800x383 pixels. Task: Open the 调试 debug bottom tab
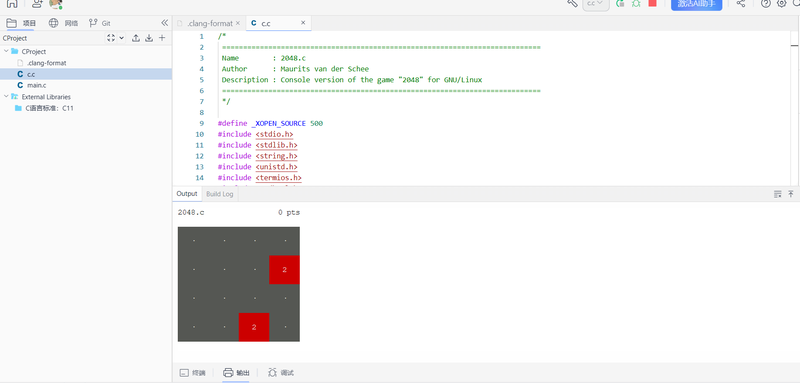[281, 373]
